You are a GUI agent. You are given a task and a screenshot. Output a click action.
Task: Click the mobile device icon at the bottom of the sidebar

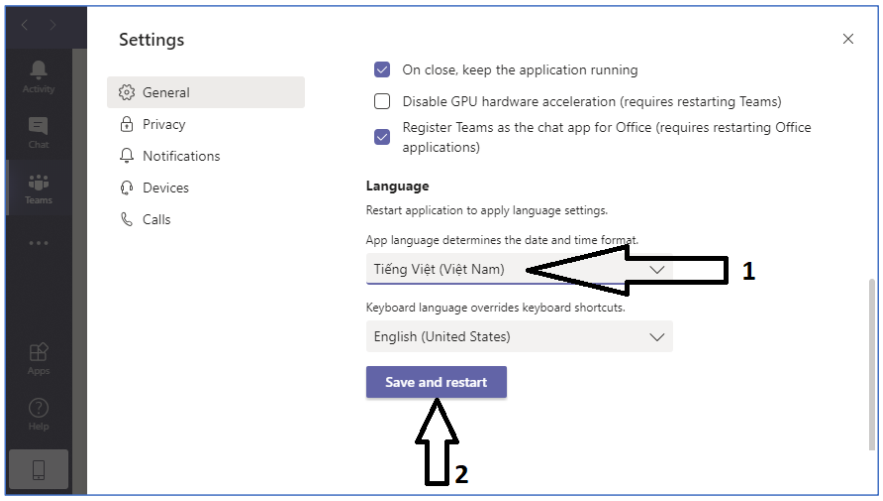(x=39, y=470)
